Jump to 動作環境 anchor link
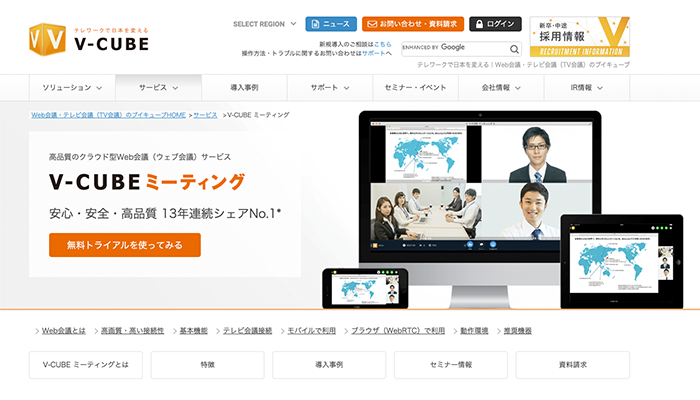Viewport: 700px width, 400px height. 474,331
